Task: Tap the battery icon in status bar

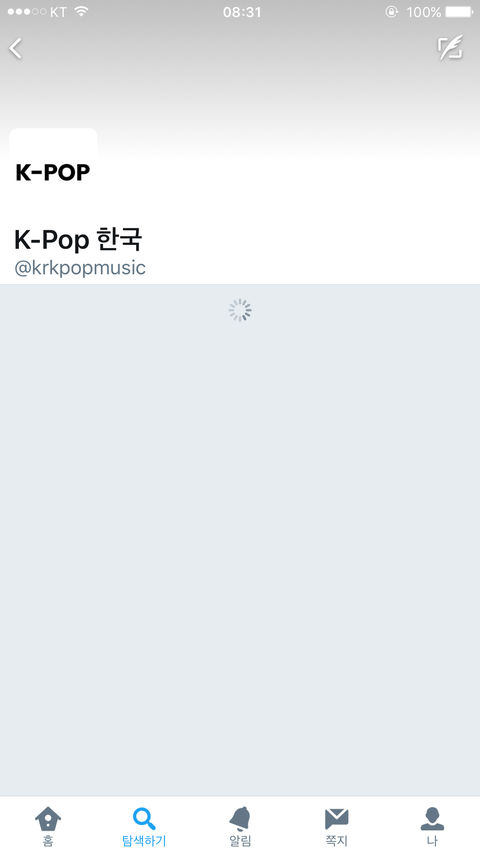Action: coord(458,11)
